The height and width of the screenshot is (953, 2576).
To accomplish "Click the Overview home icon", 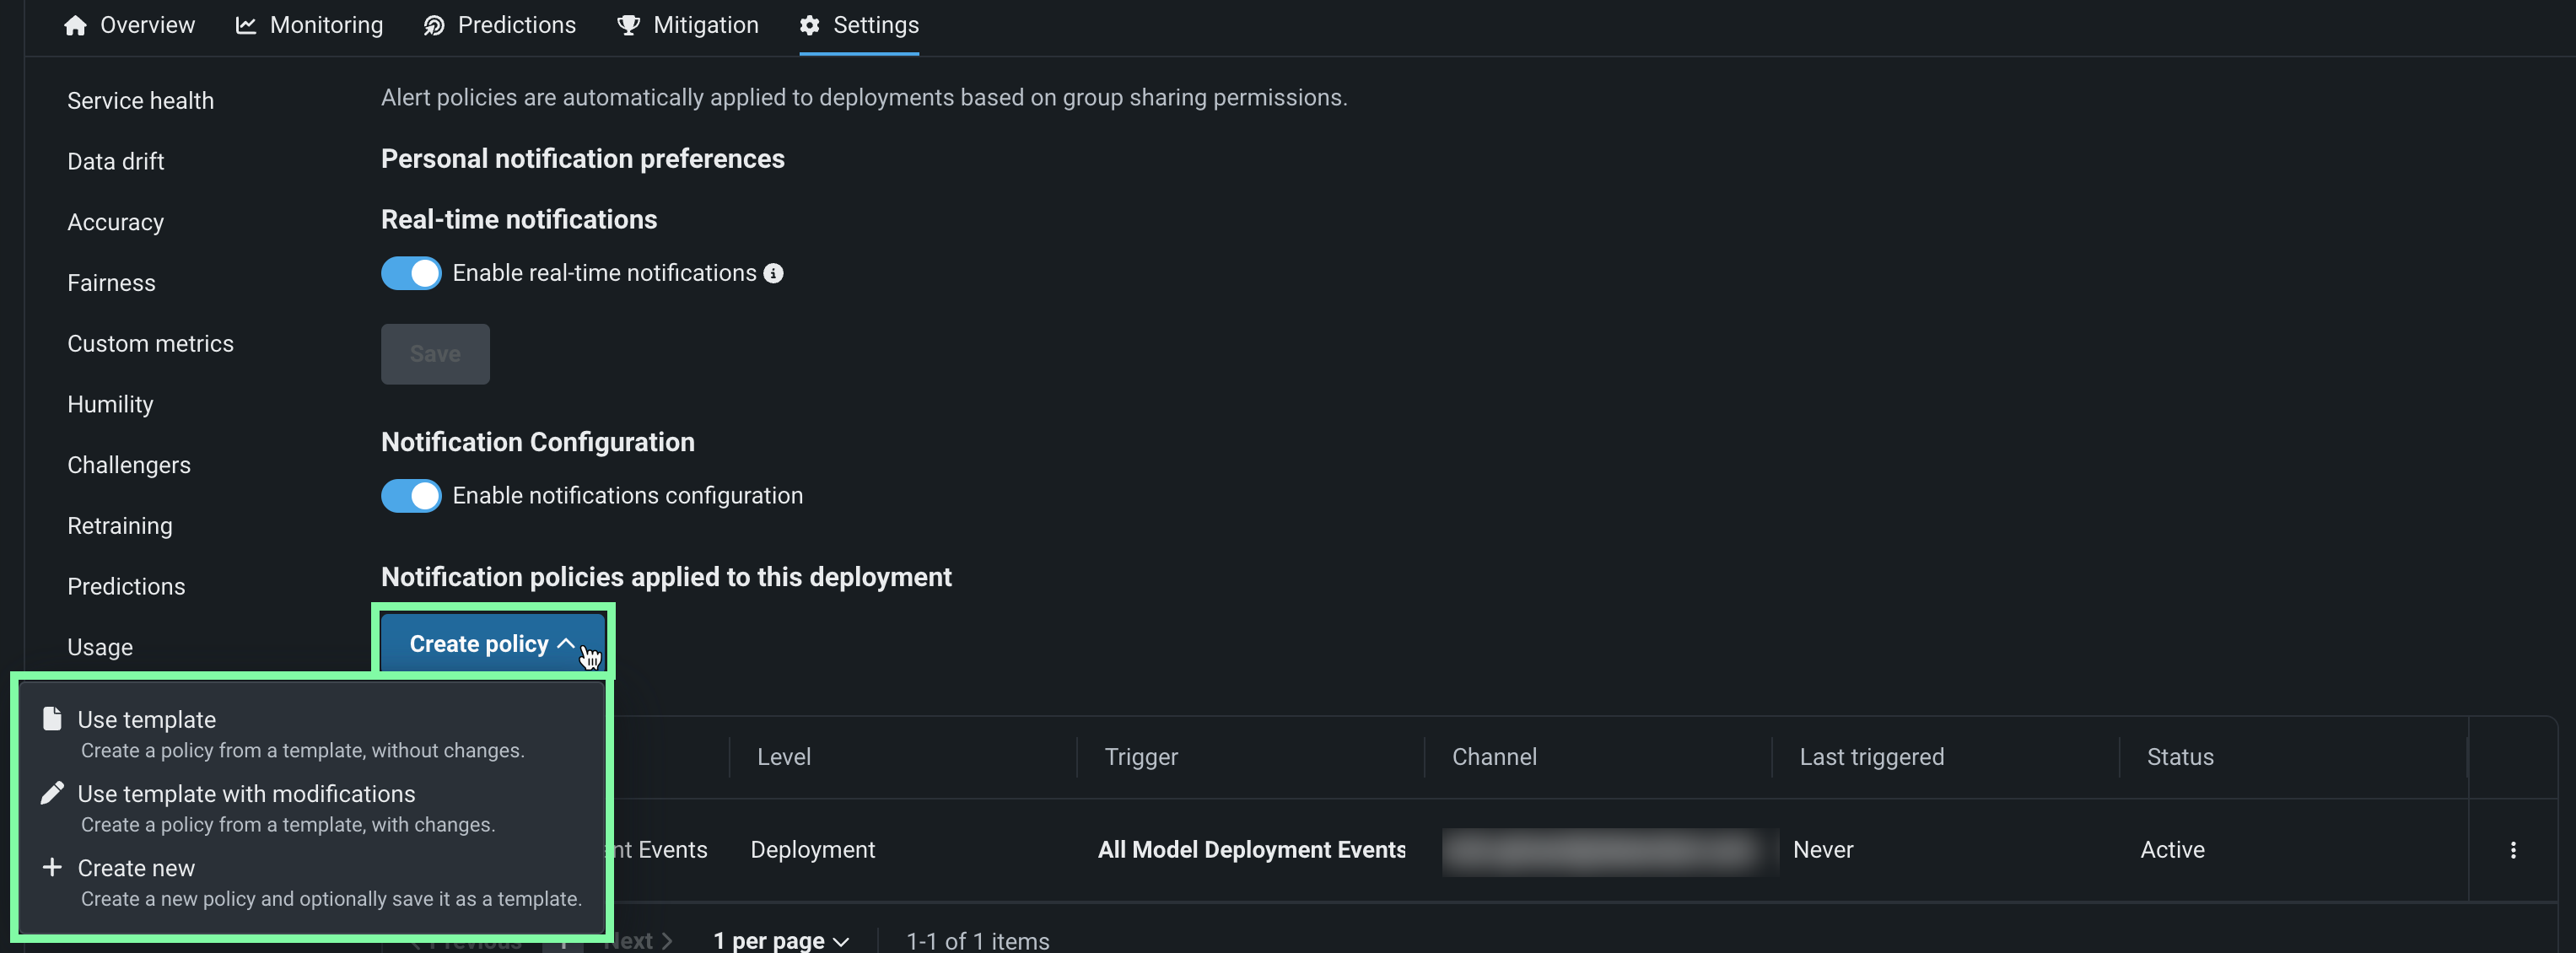I will [75, 25].
